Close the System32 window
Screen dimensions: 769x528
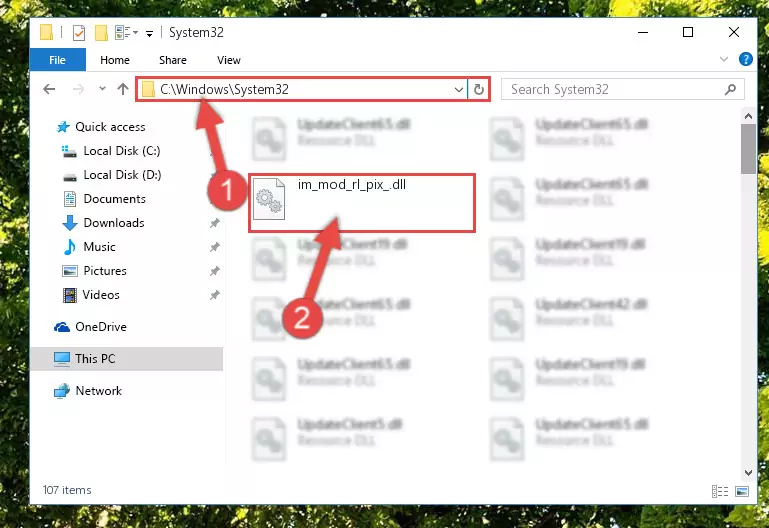tap(734, 32)
